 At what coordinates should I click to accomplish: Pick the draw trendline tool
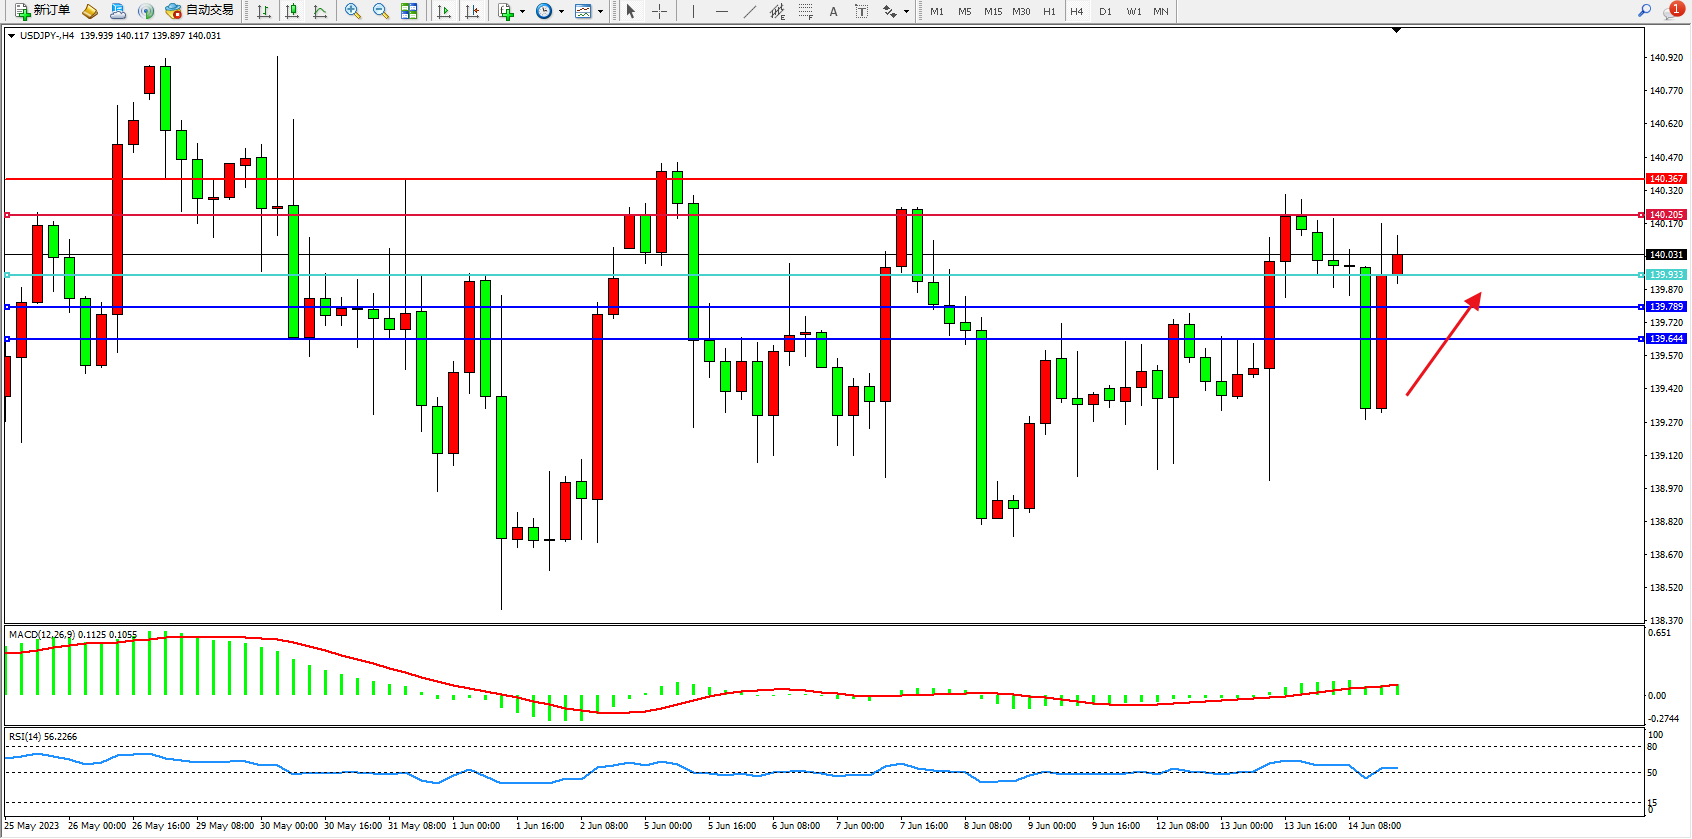750,11
